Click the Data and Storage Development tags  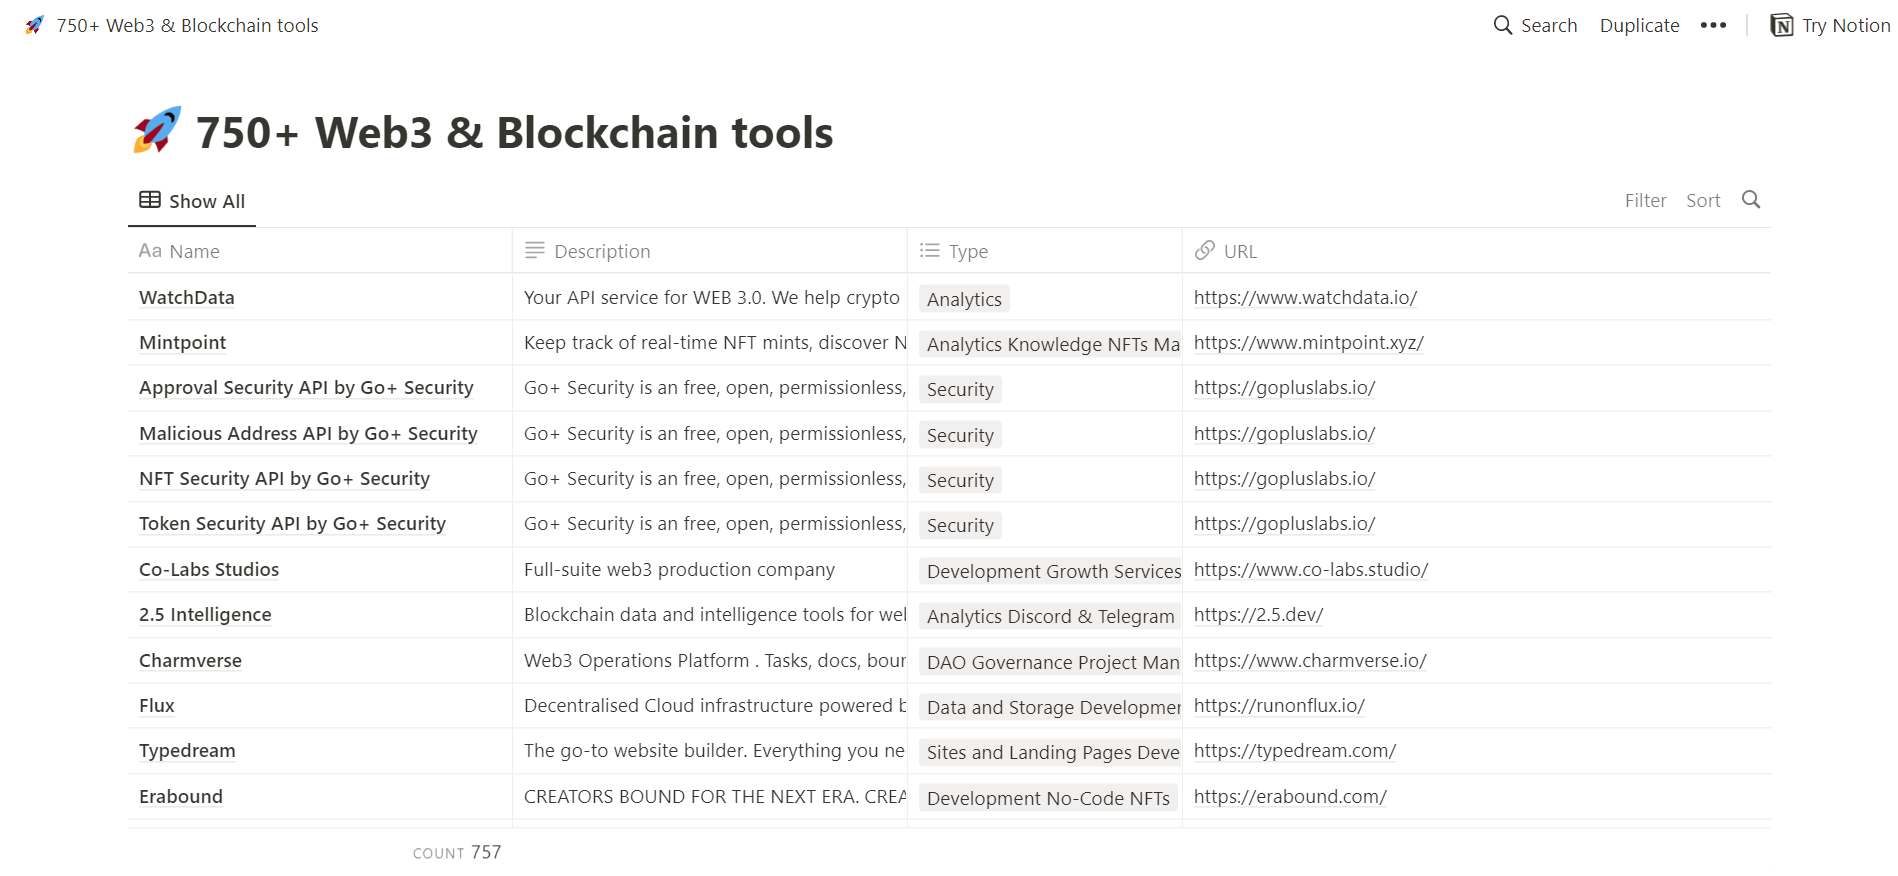[1050, 707]
